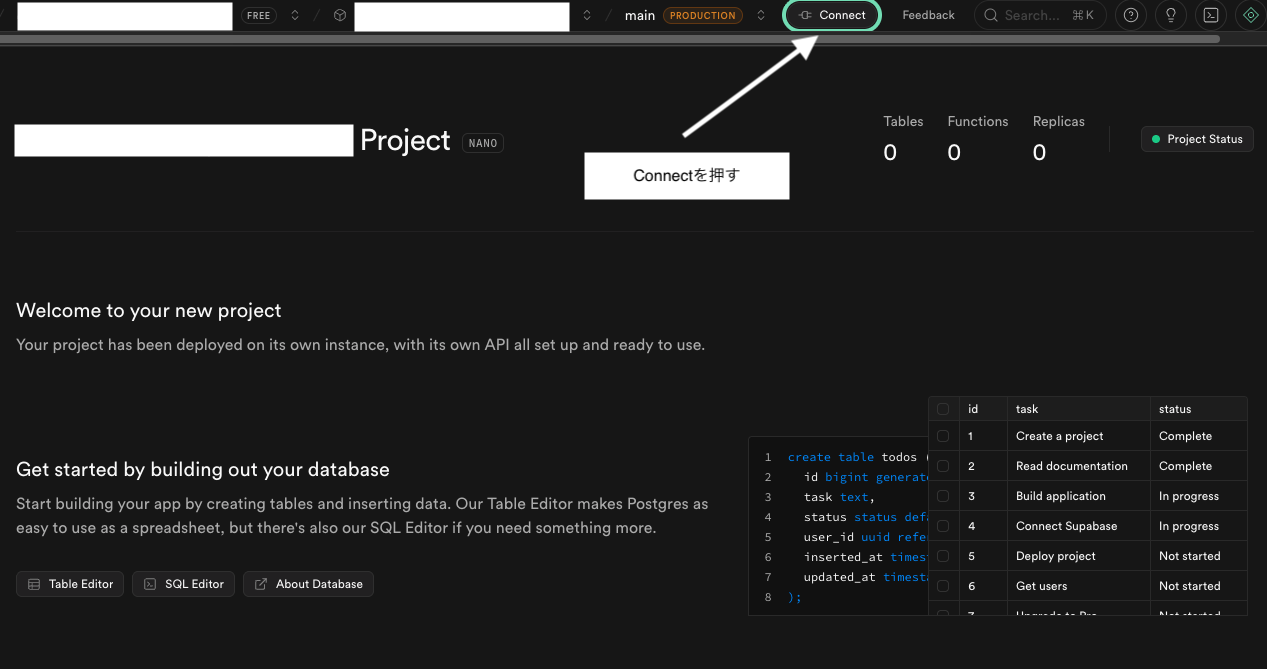Open the project switcher dropdown chevrons

(x=587, y=15)
